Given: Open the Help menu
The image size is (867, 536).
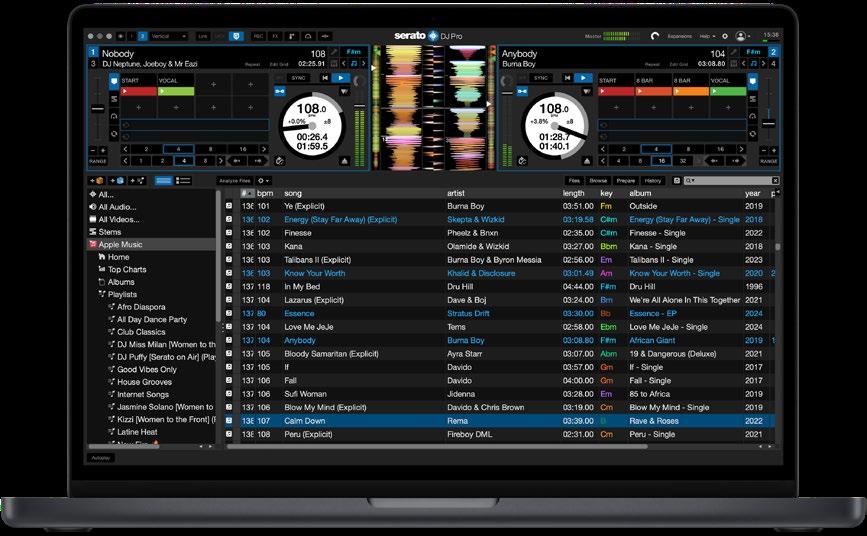Looking at the screenshot, I should 707,36.
